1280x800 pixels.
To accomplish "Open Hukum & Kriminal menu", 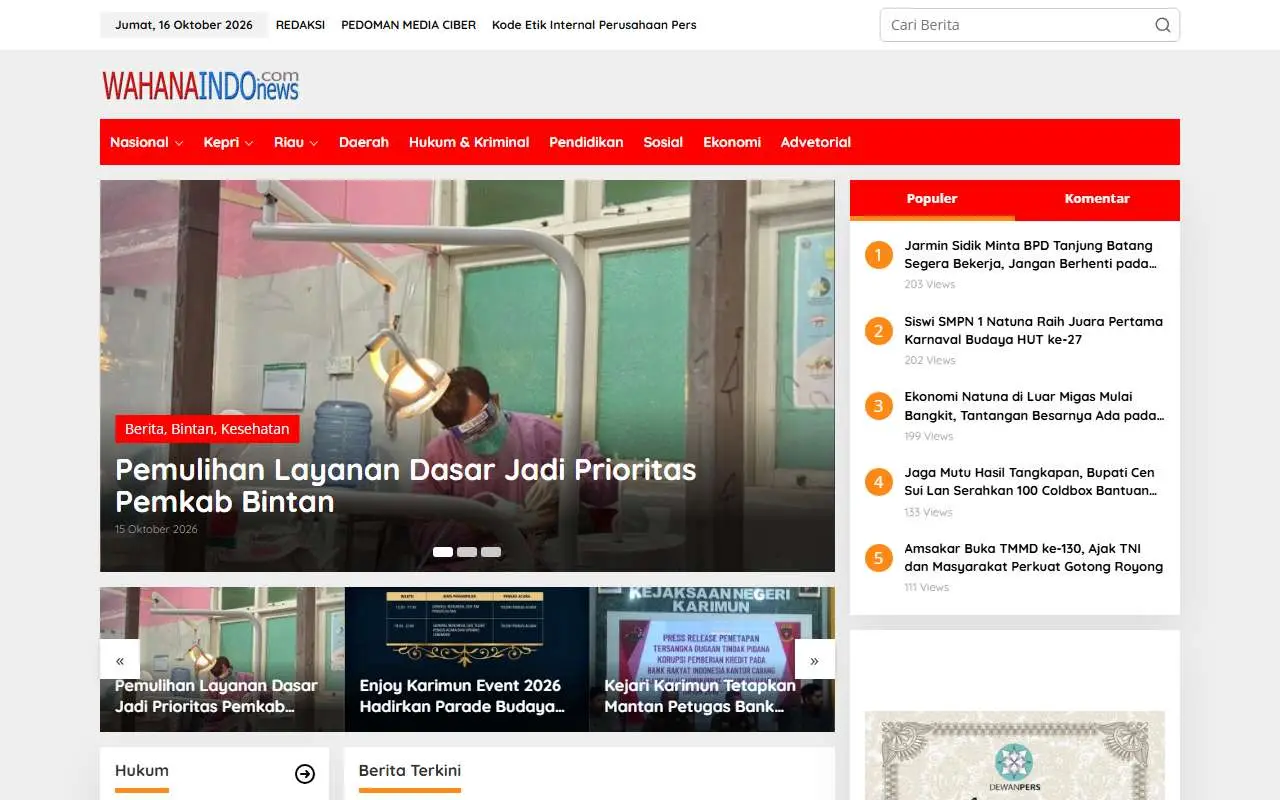I will (469, 142).
